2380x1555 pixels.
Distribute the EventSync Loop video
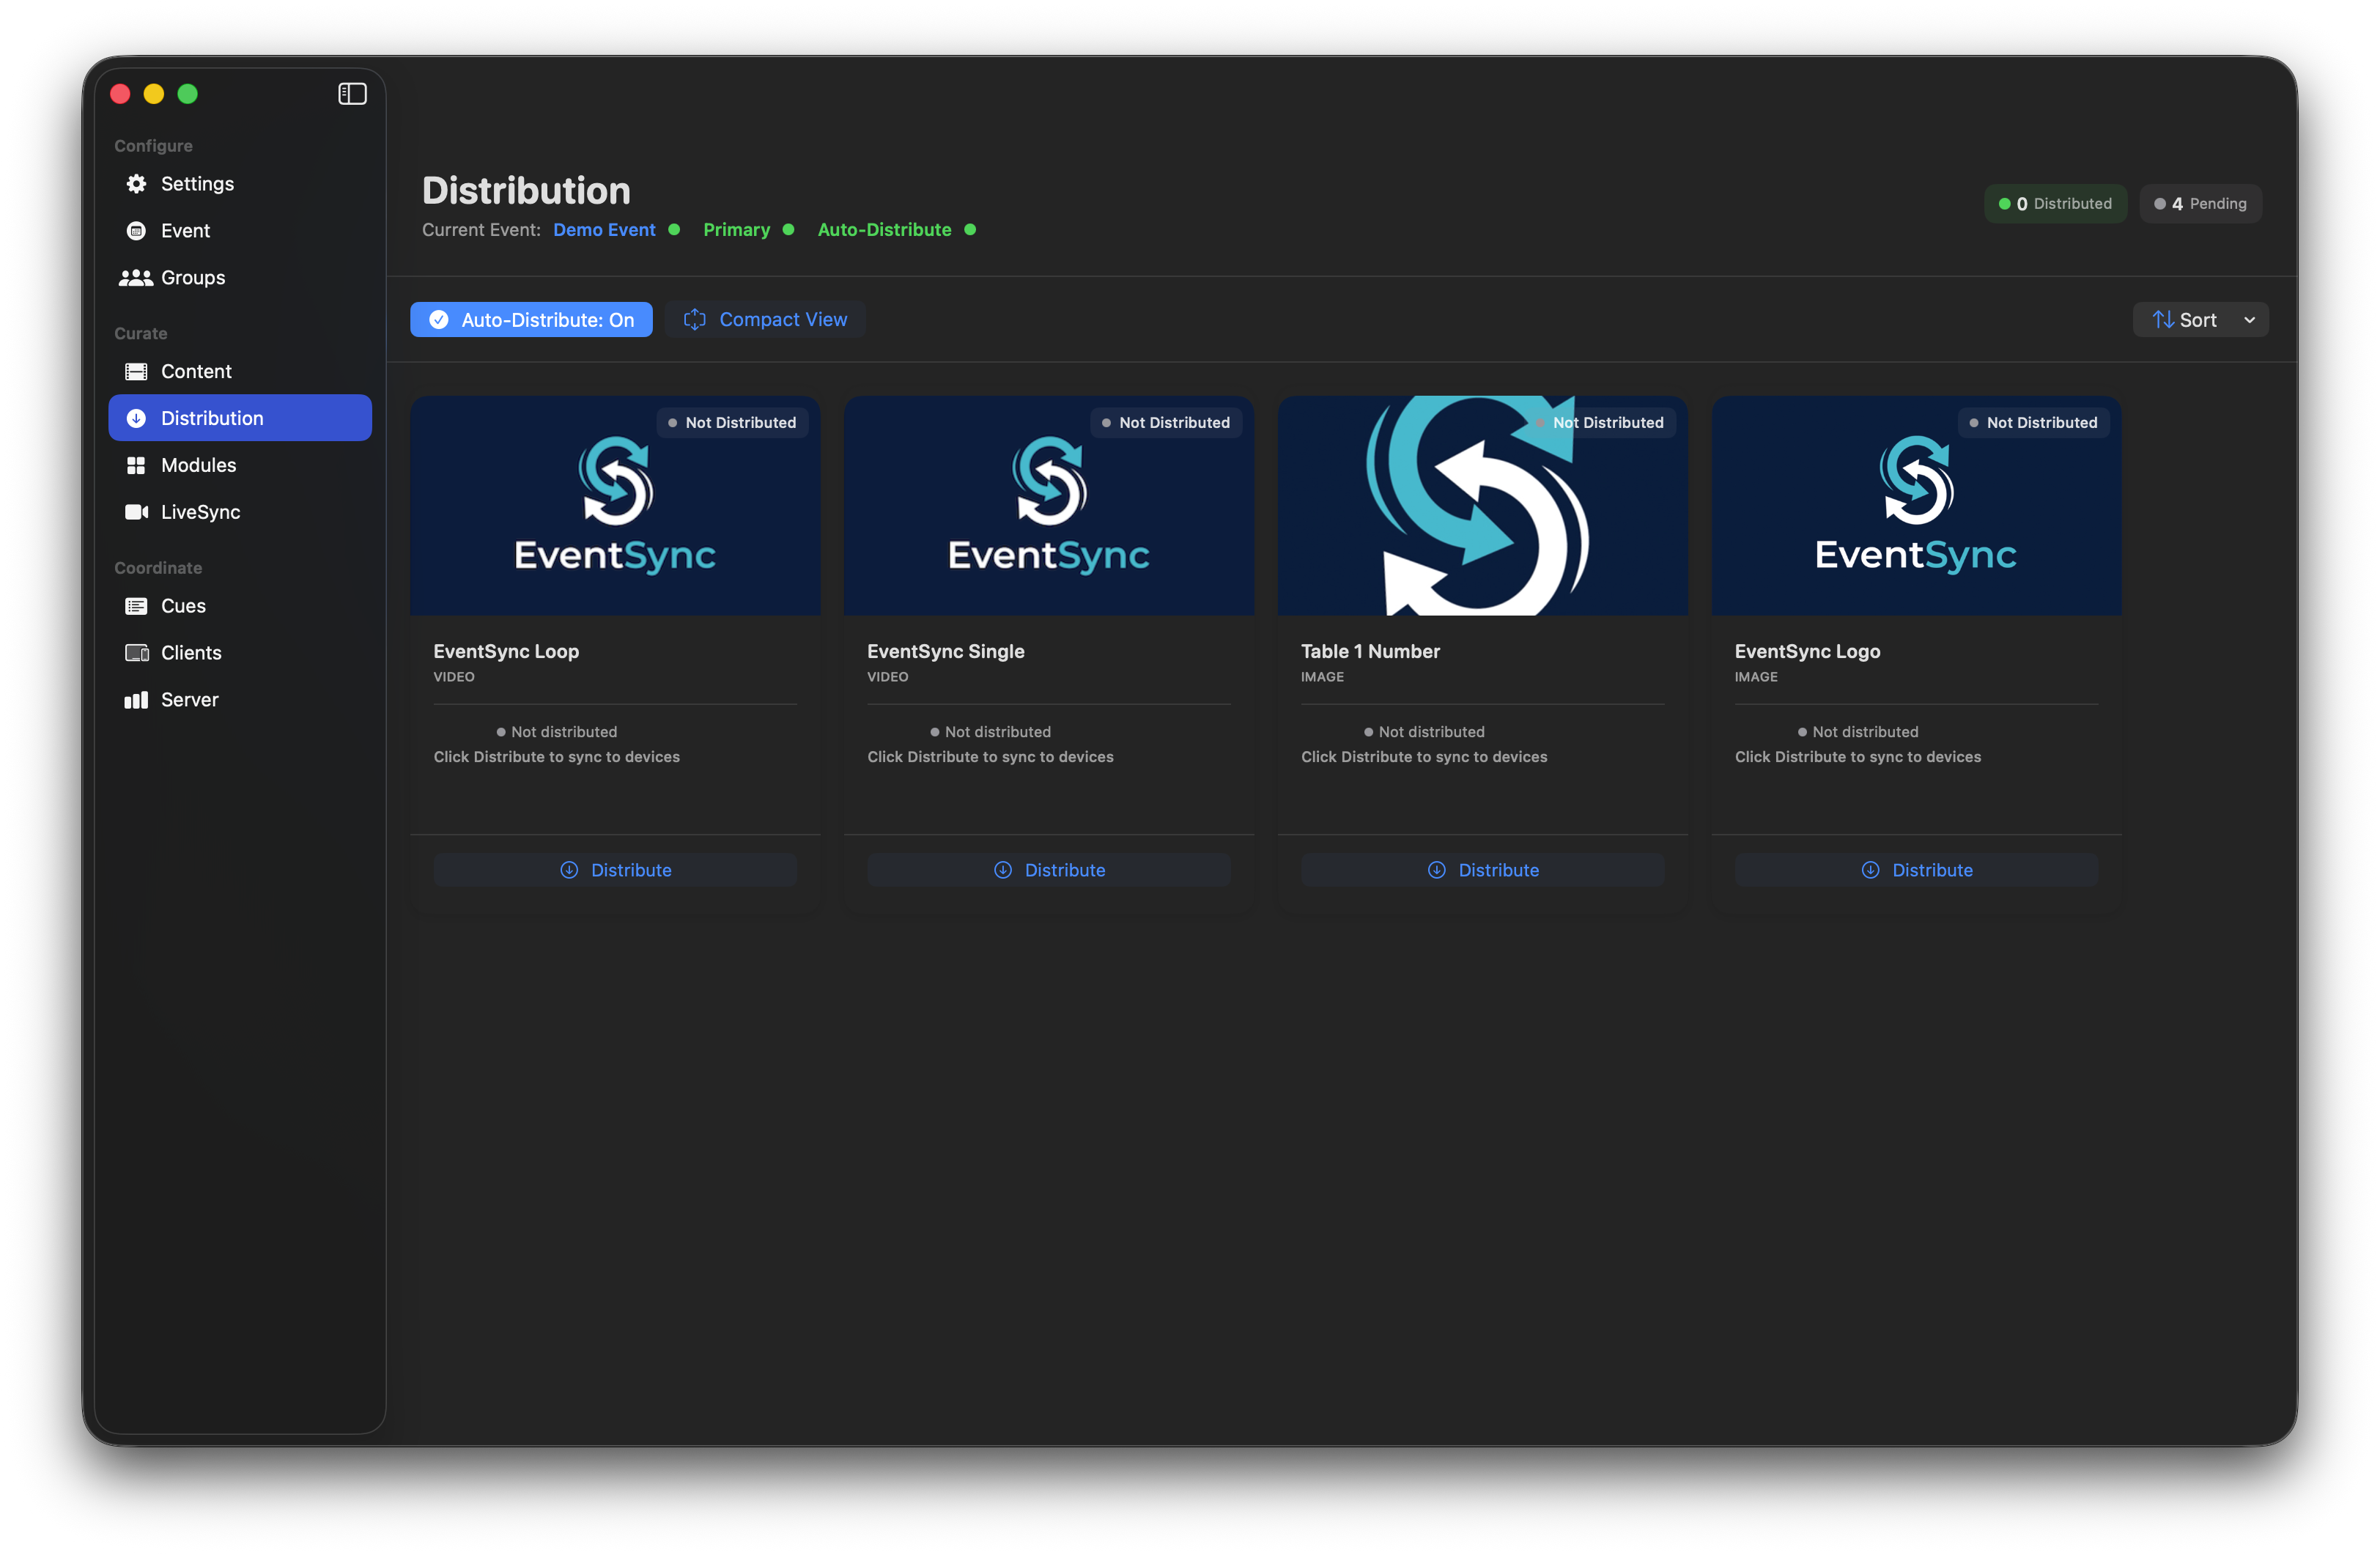615,871
